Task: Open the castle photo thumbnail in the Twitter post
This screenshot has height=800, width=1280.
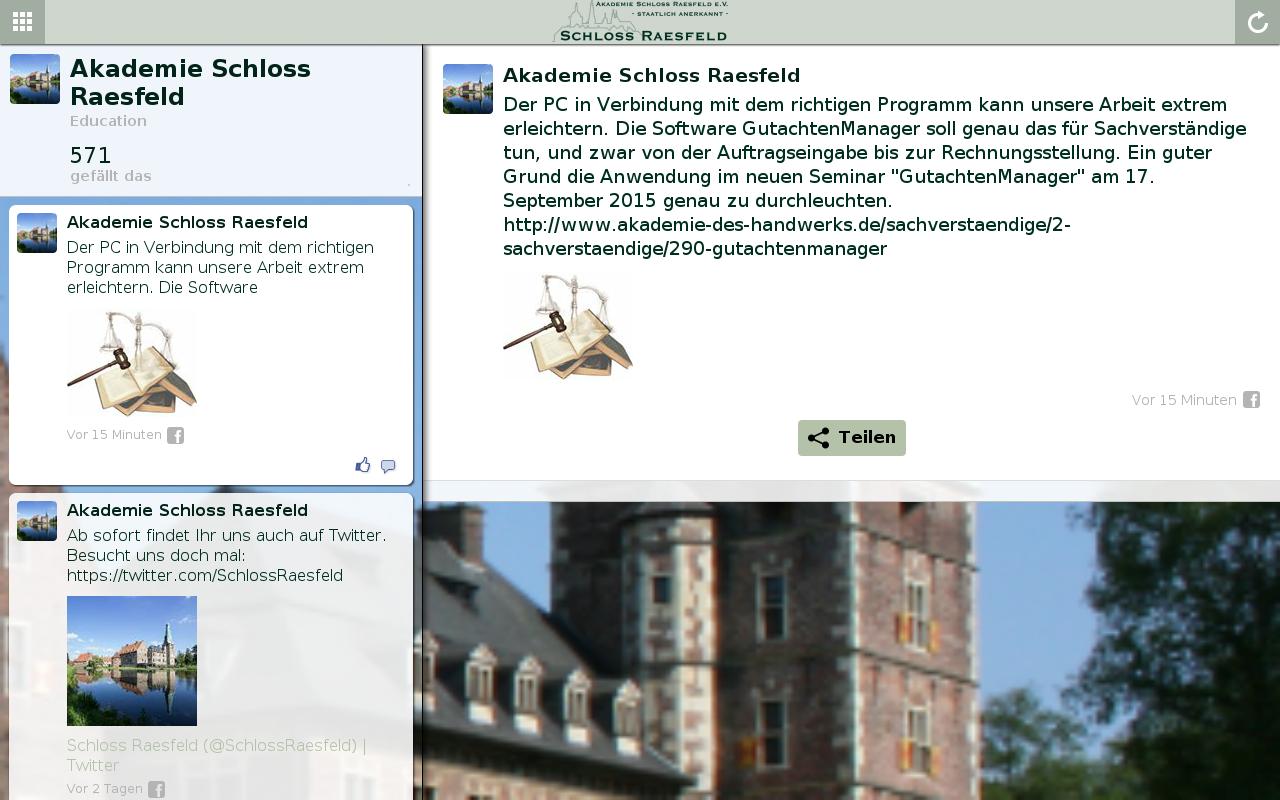Action: click(x=132, y=661)
